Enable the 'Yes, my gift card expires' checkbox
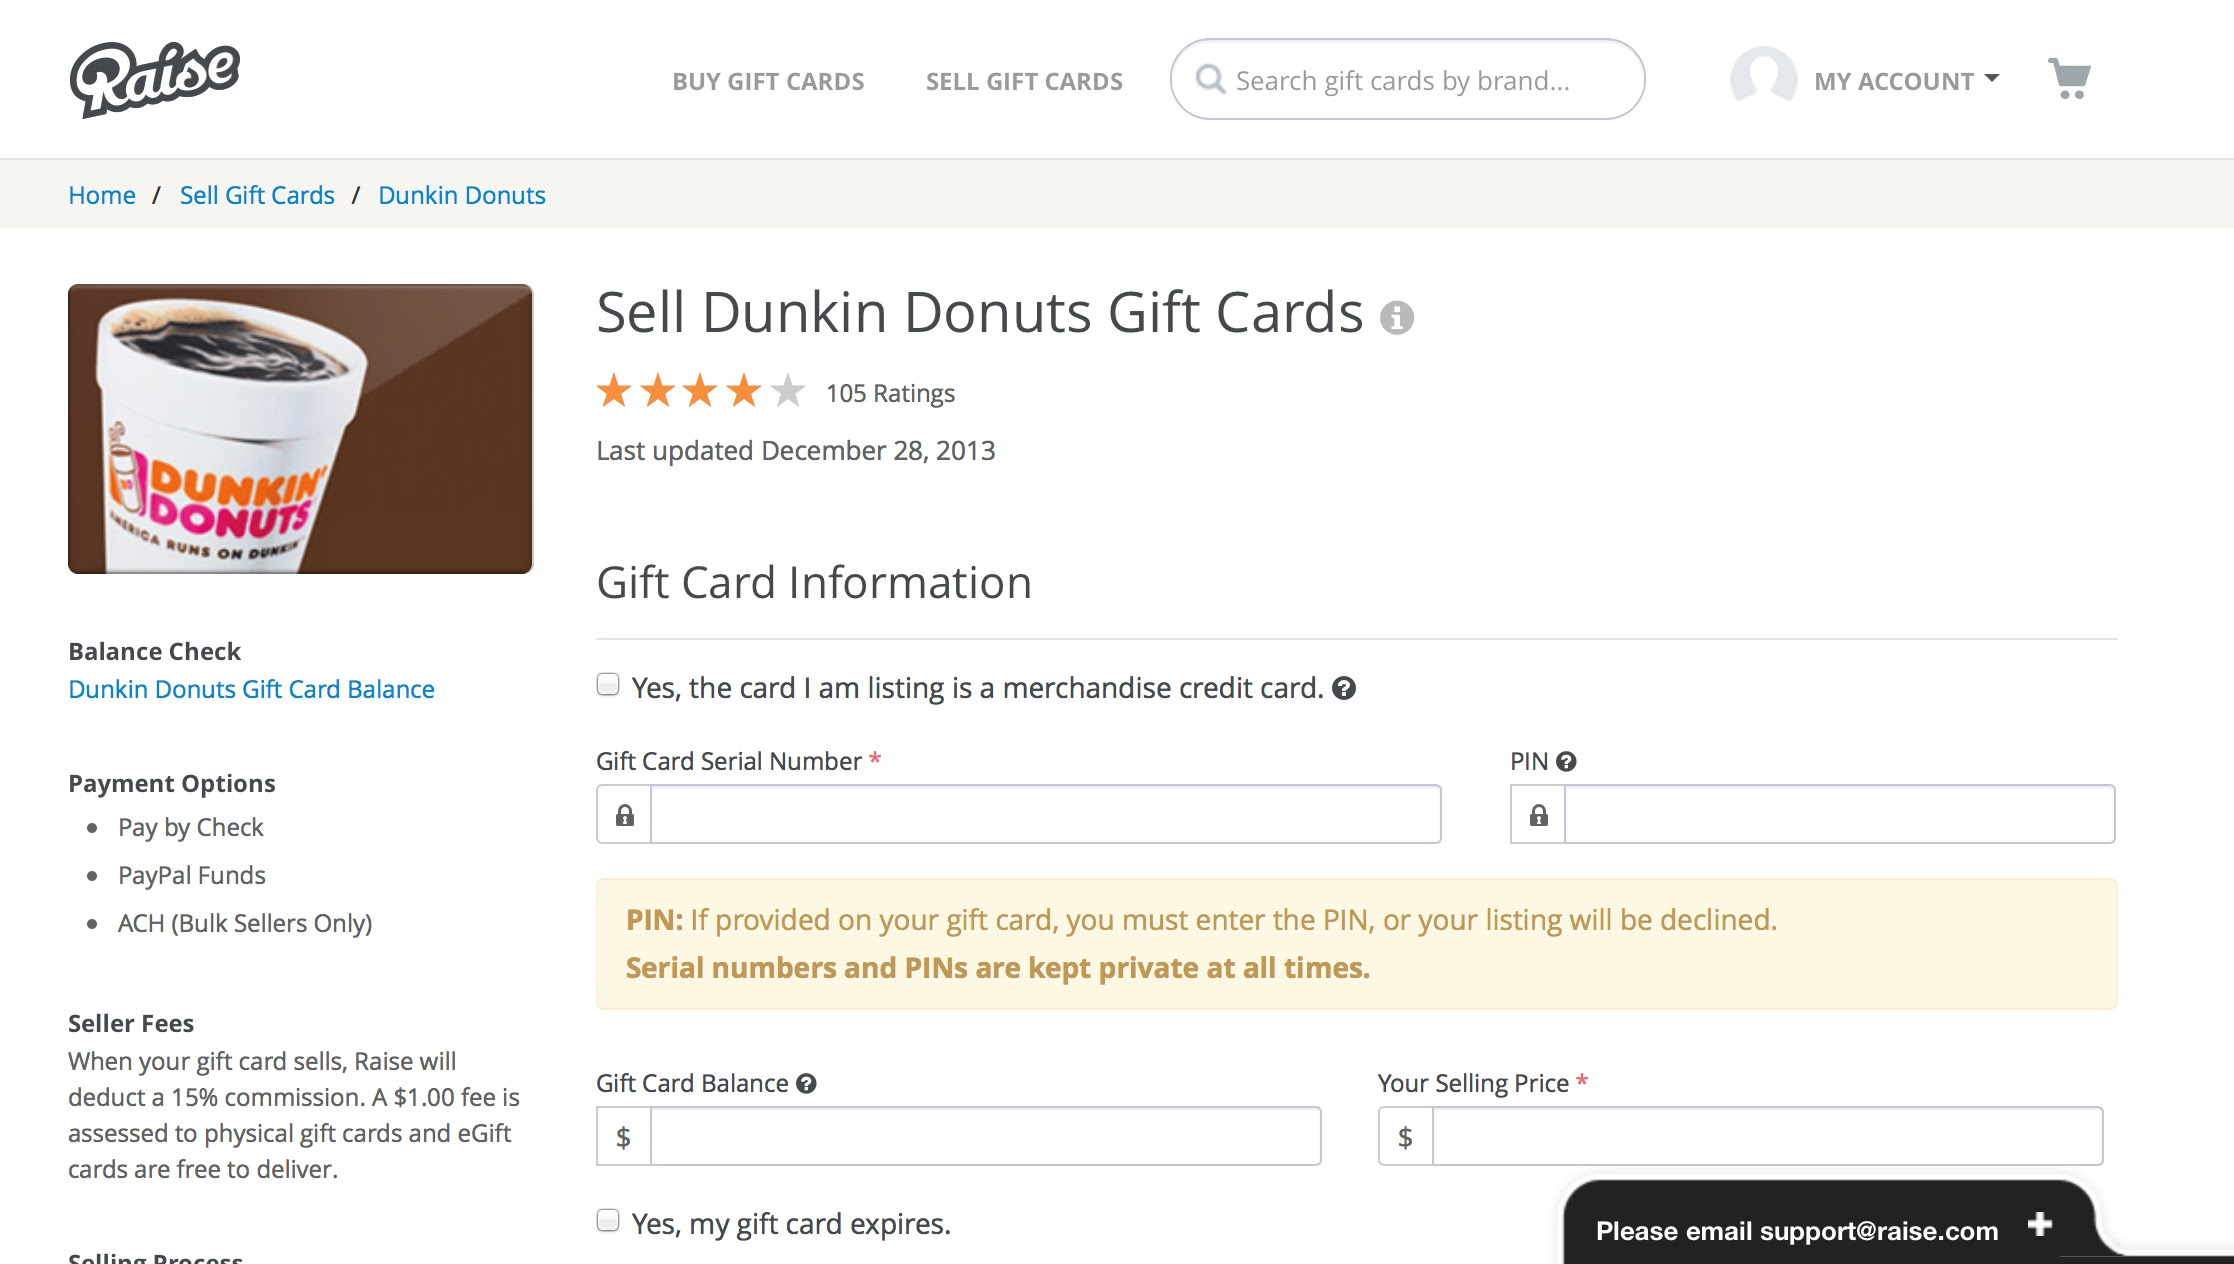 (x=608, y=1221)
